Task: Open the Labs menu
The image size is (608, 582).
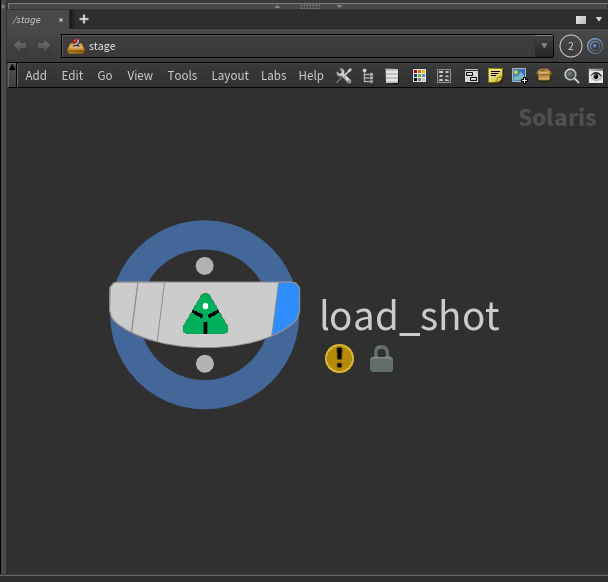Action: tap(273, 76)
